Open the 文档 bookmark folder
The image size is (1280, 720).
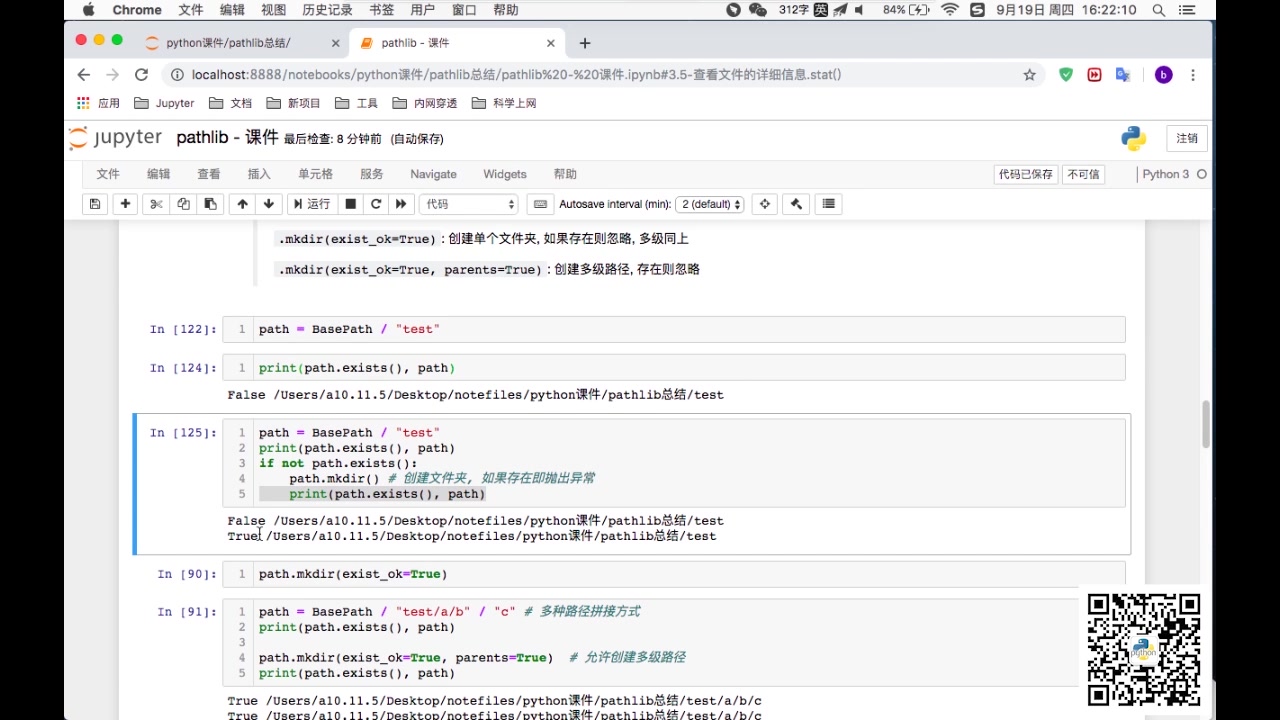pyautogui.click(x=230, y=103)
